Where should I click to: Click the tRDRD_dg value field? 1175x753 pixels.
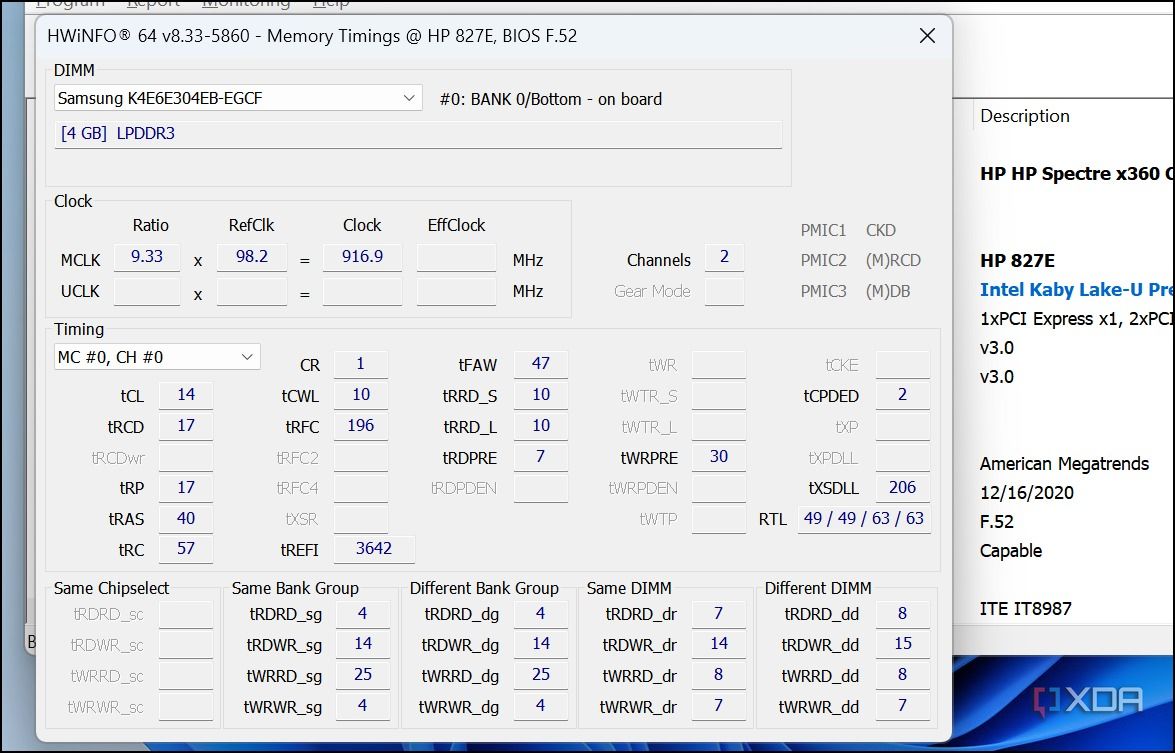pos(540,614)
